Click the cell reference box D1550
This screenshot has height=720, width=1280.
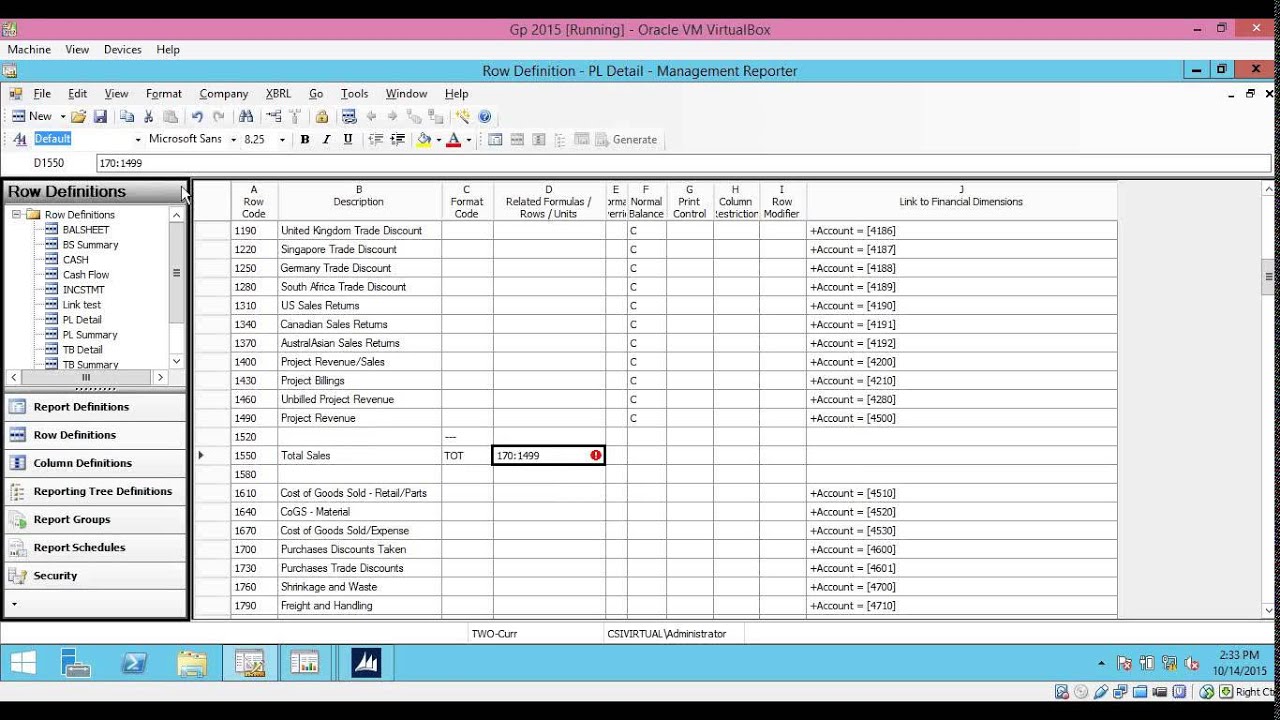(49, 163)
